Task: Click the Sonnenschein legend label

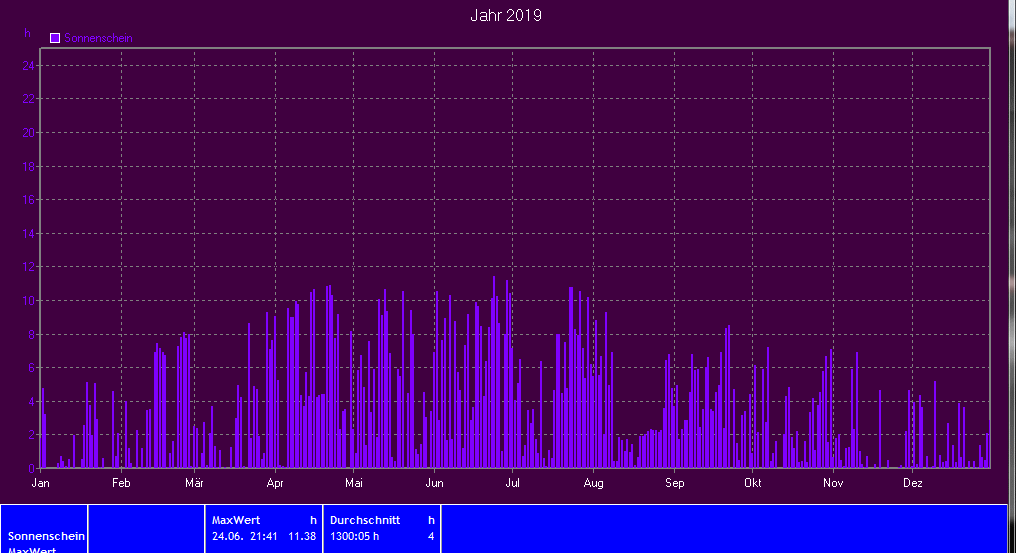Action: [x=98, y=38]
